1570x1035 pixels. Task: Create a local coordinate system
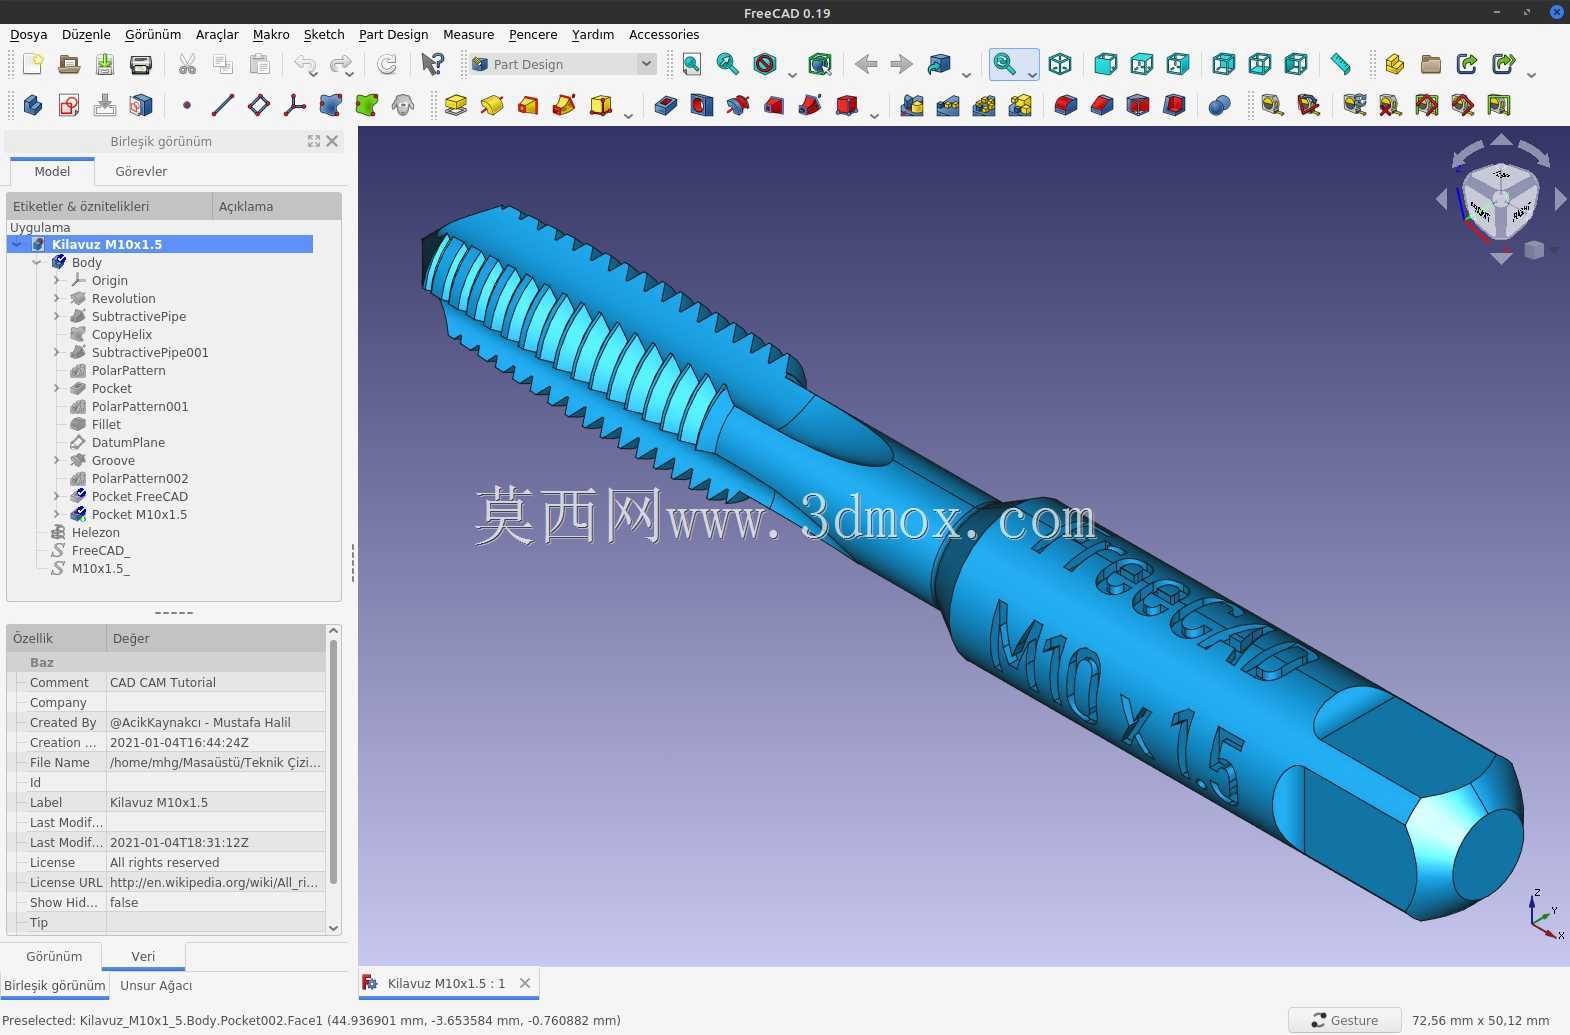(295, 105)
